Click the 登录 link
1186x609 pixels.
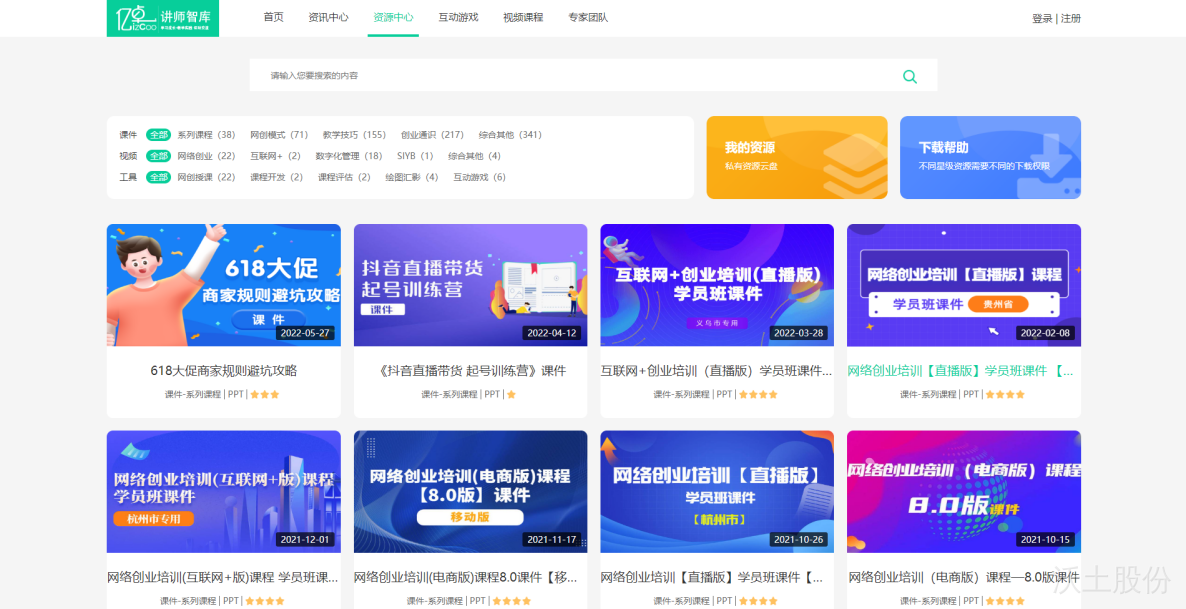click(1042, 19)
